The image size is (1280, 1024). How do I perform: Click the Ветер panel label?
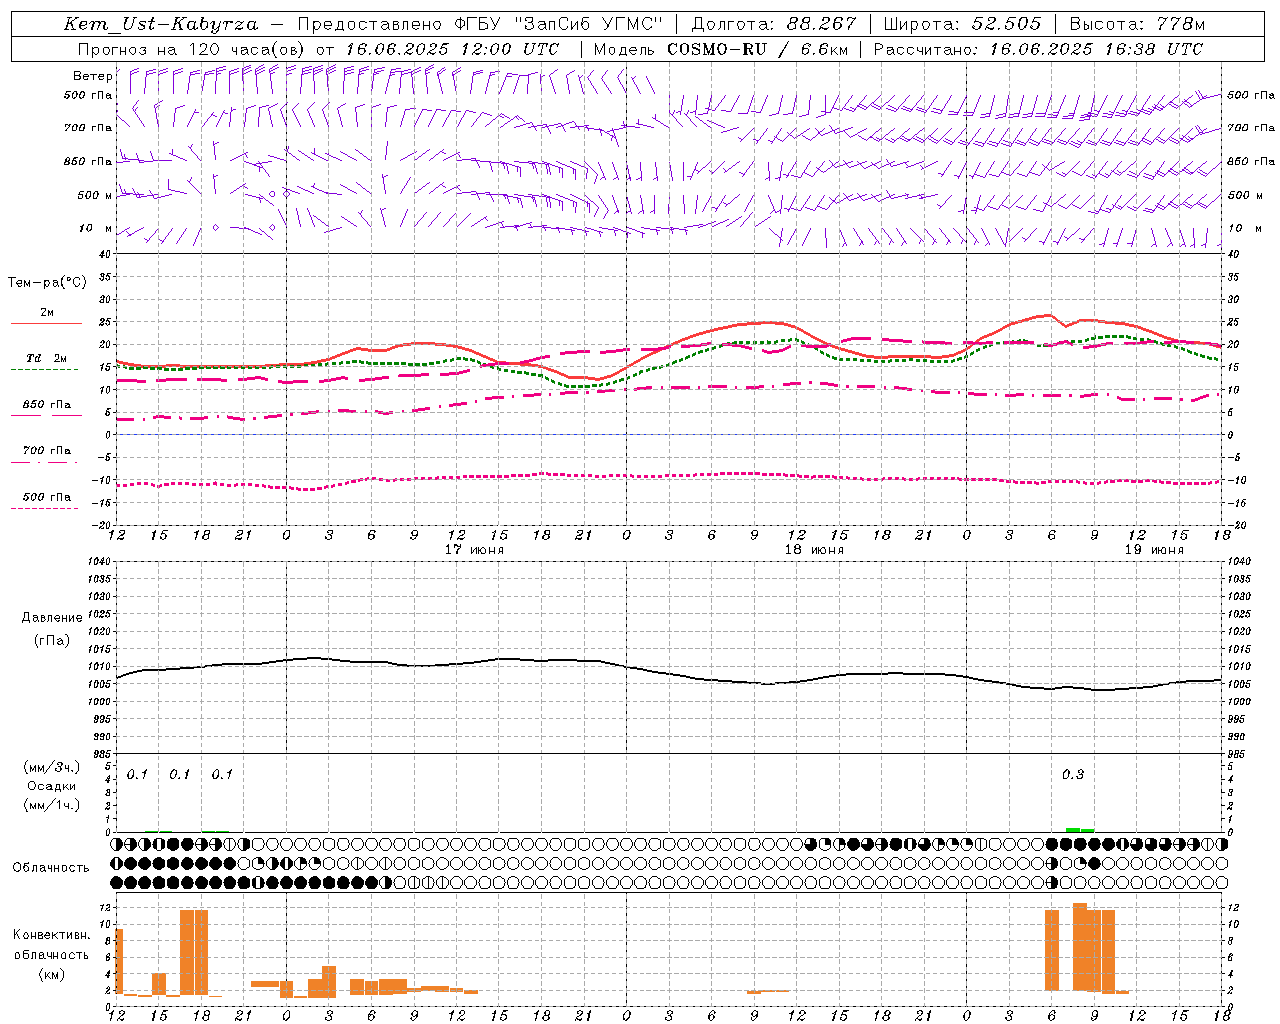tap(92, 76)
